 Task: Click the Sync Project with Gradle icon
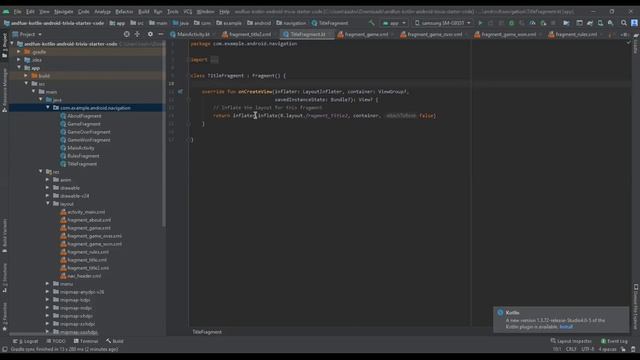pyautogui.click(x=590, y=23)
